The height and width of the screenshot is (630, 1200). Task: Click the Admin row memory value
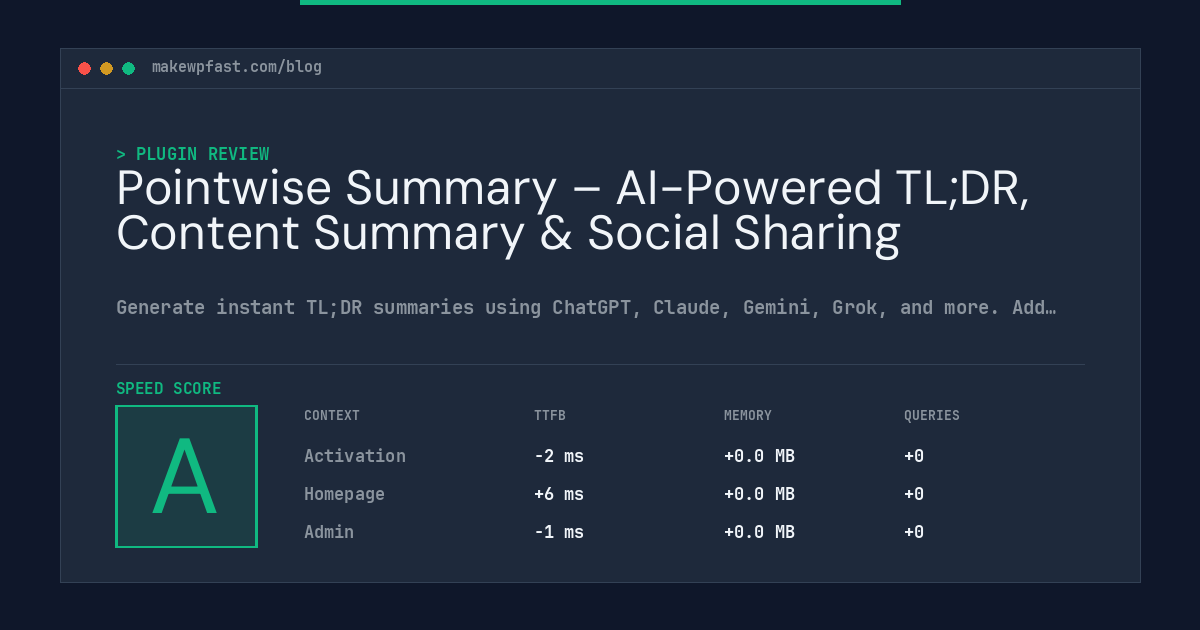tap(759, 532)
